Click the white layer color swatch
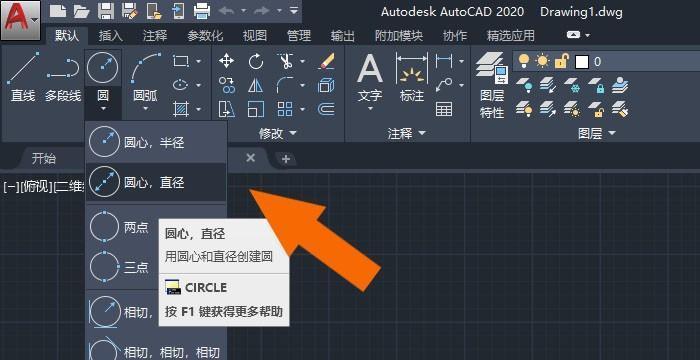 pos(582,62)
